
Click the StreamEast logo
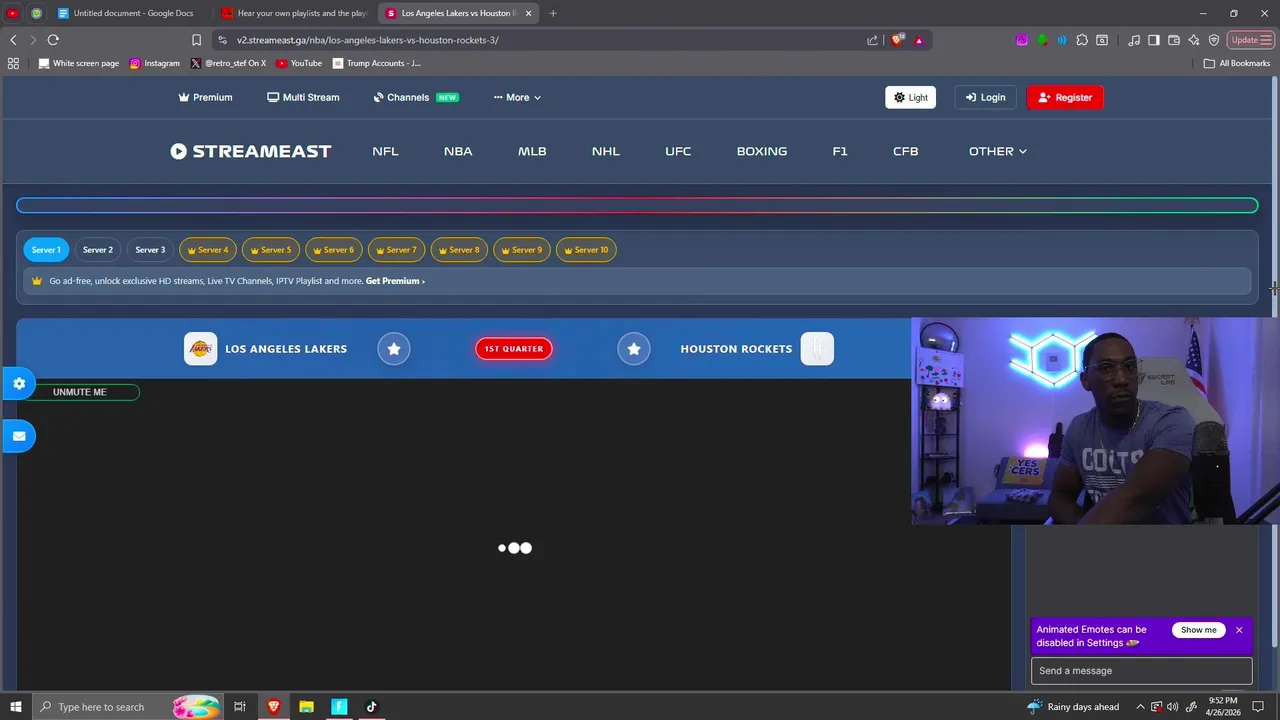pyautogui.click(x=250, y=151)
